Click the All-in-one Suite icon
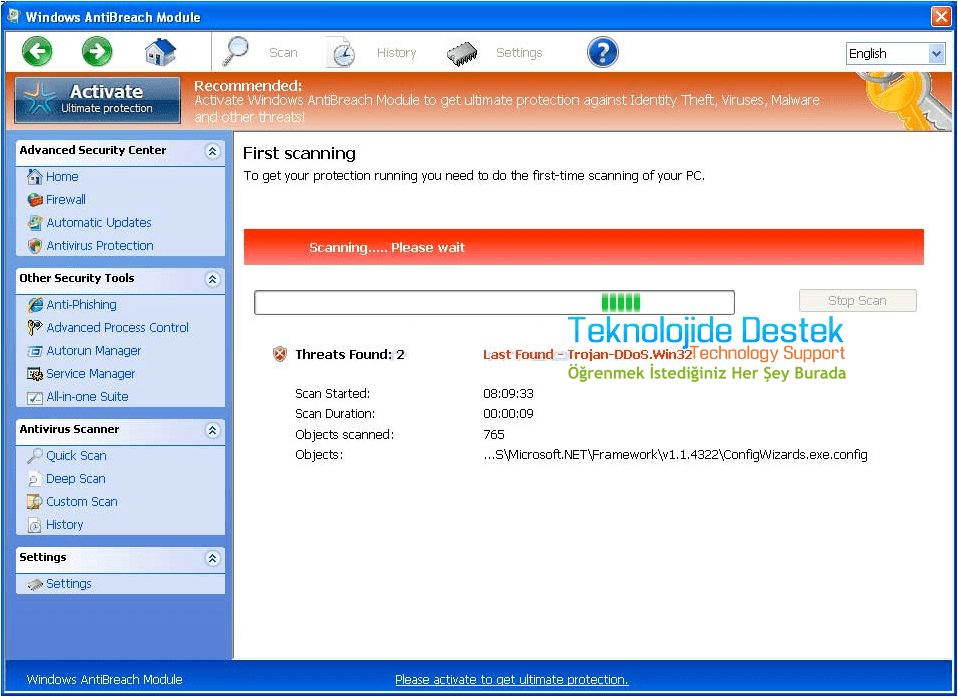The image size is (958, 697). 35,397
